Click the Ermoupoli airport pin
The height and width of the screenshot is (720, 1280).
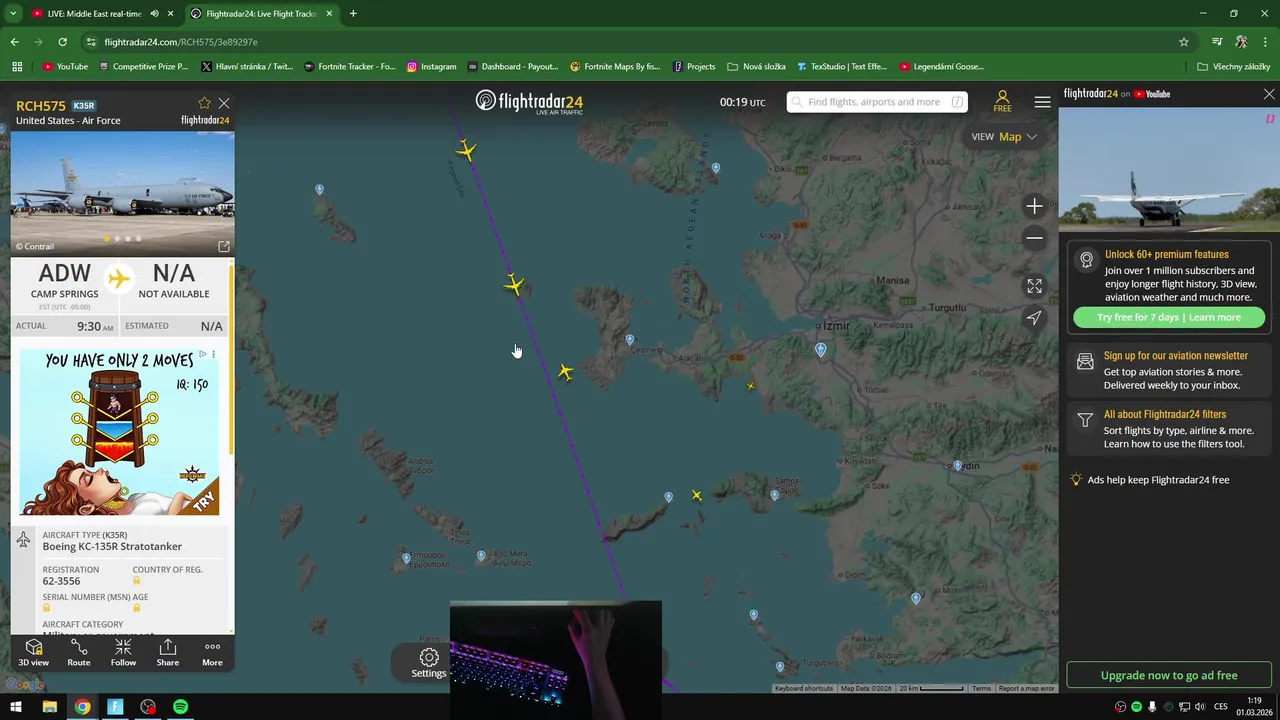pyautogui.click(x=406, y=558)
